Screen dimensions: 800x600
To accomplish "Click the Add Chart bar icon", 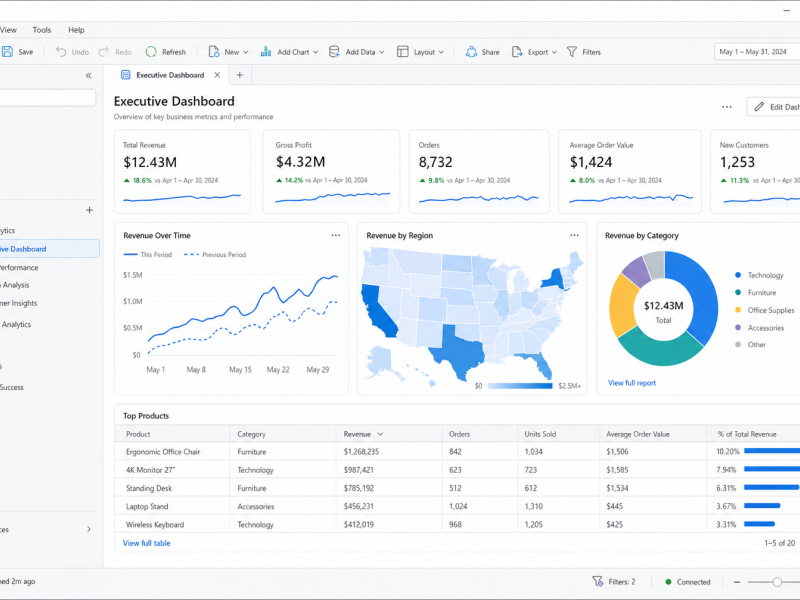I will (266, 52).
